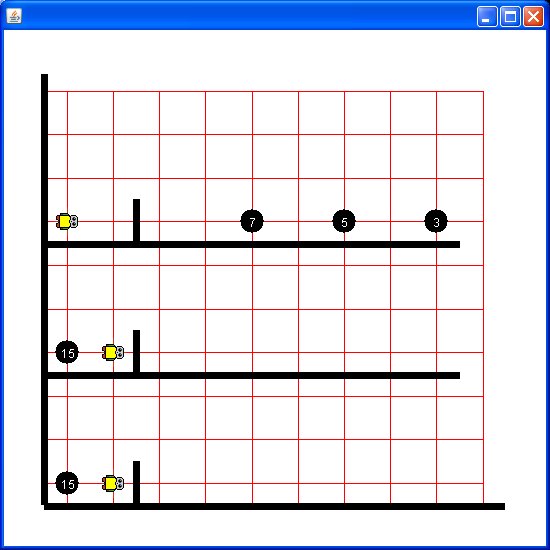
Task: Click the tall left boundary wall
Action: tap(45, 289)
